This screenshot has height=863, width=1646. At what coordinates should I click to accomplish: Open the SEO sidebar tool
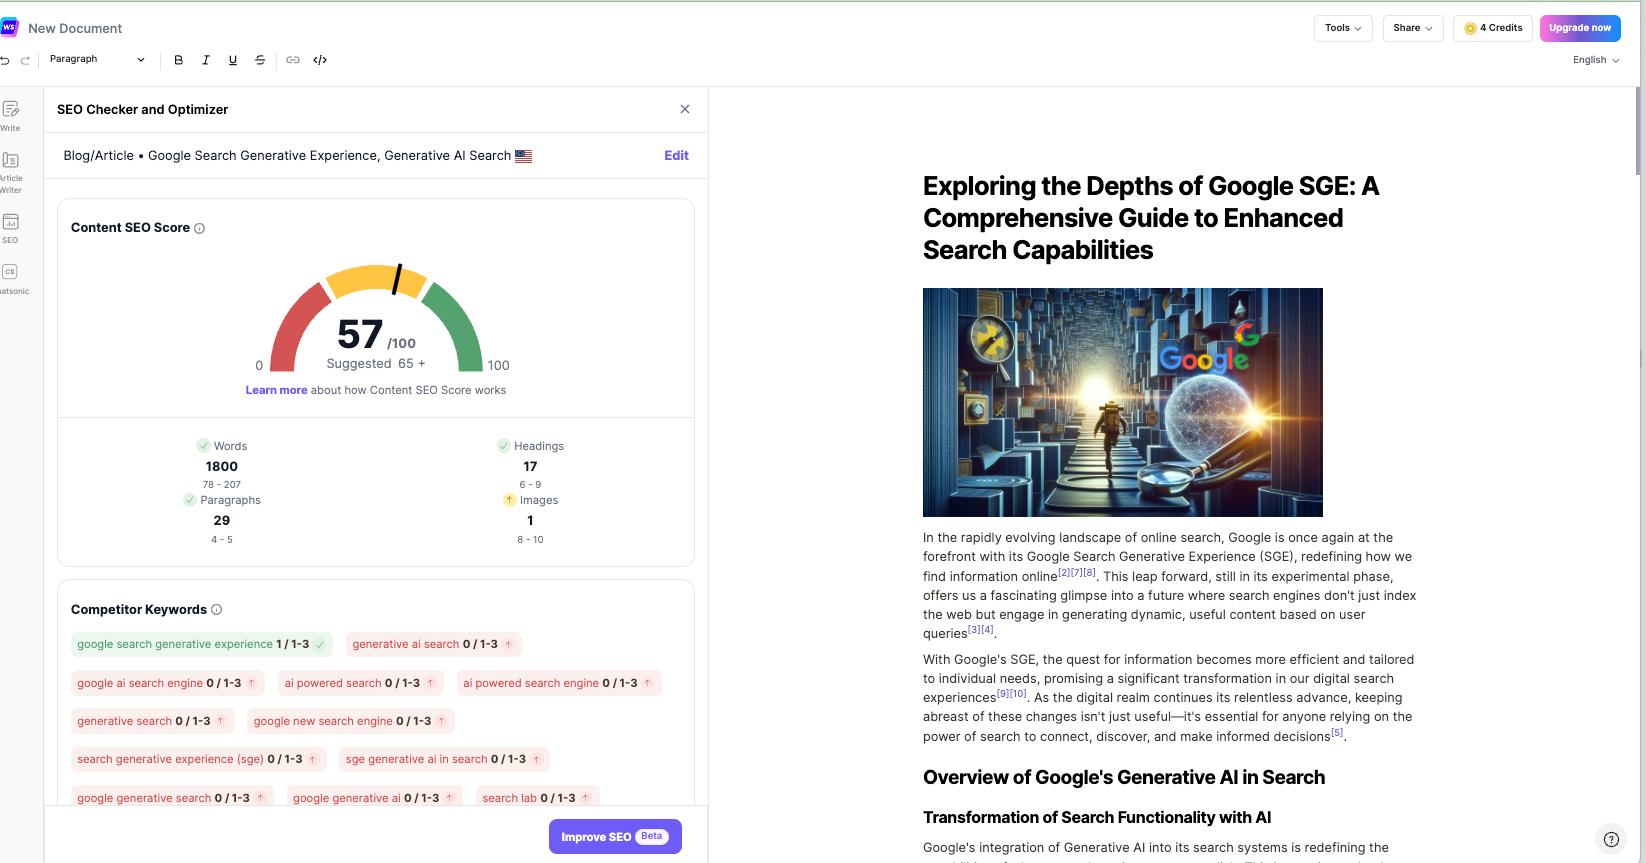(11, 228)
